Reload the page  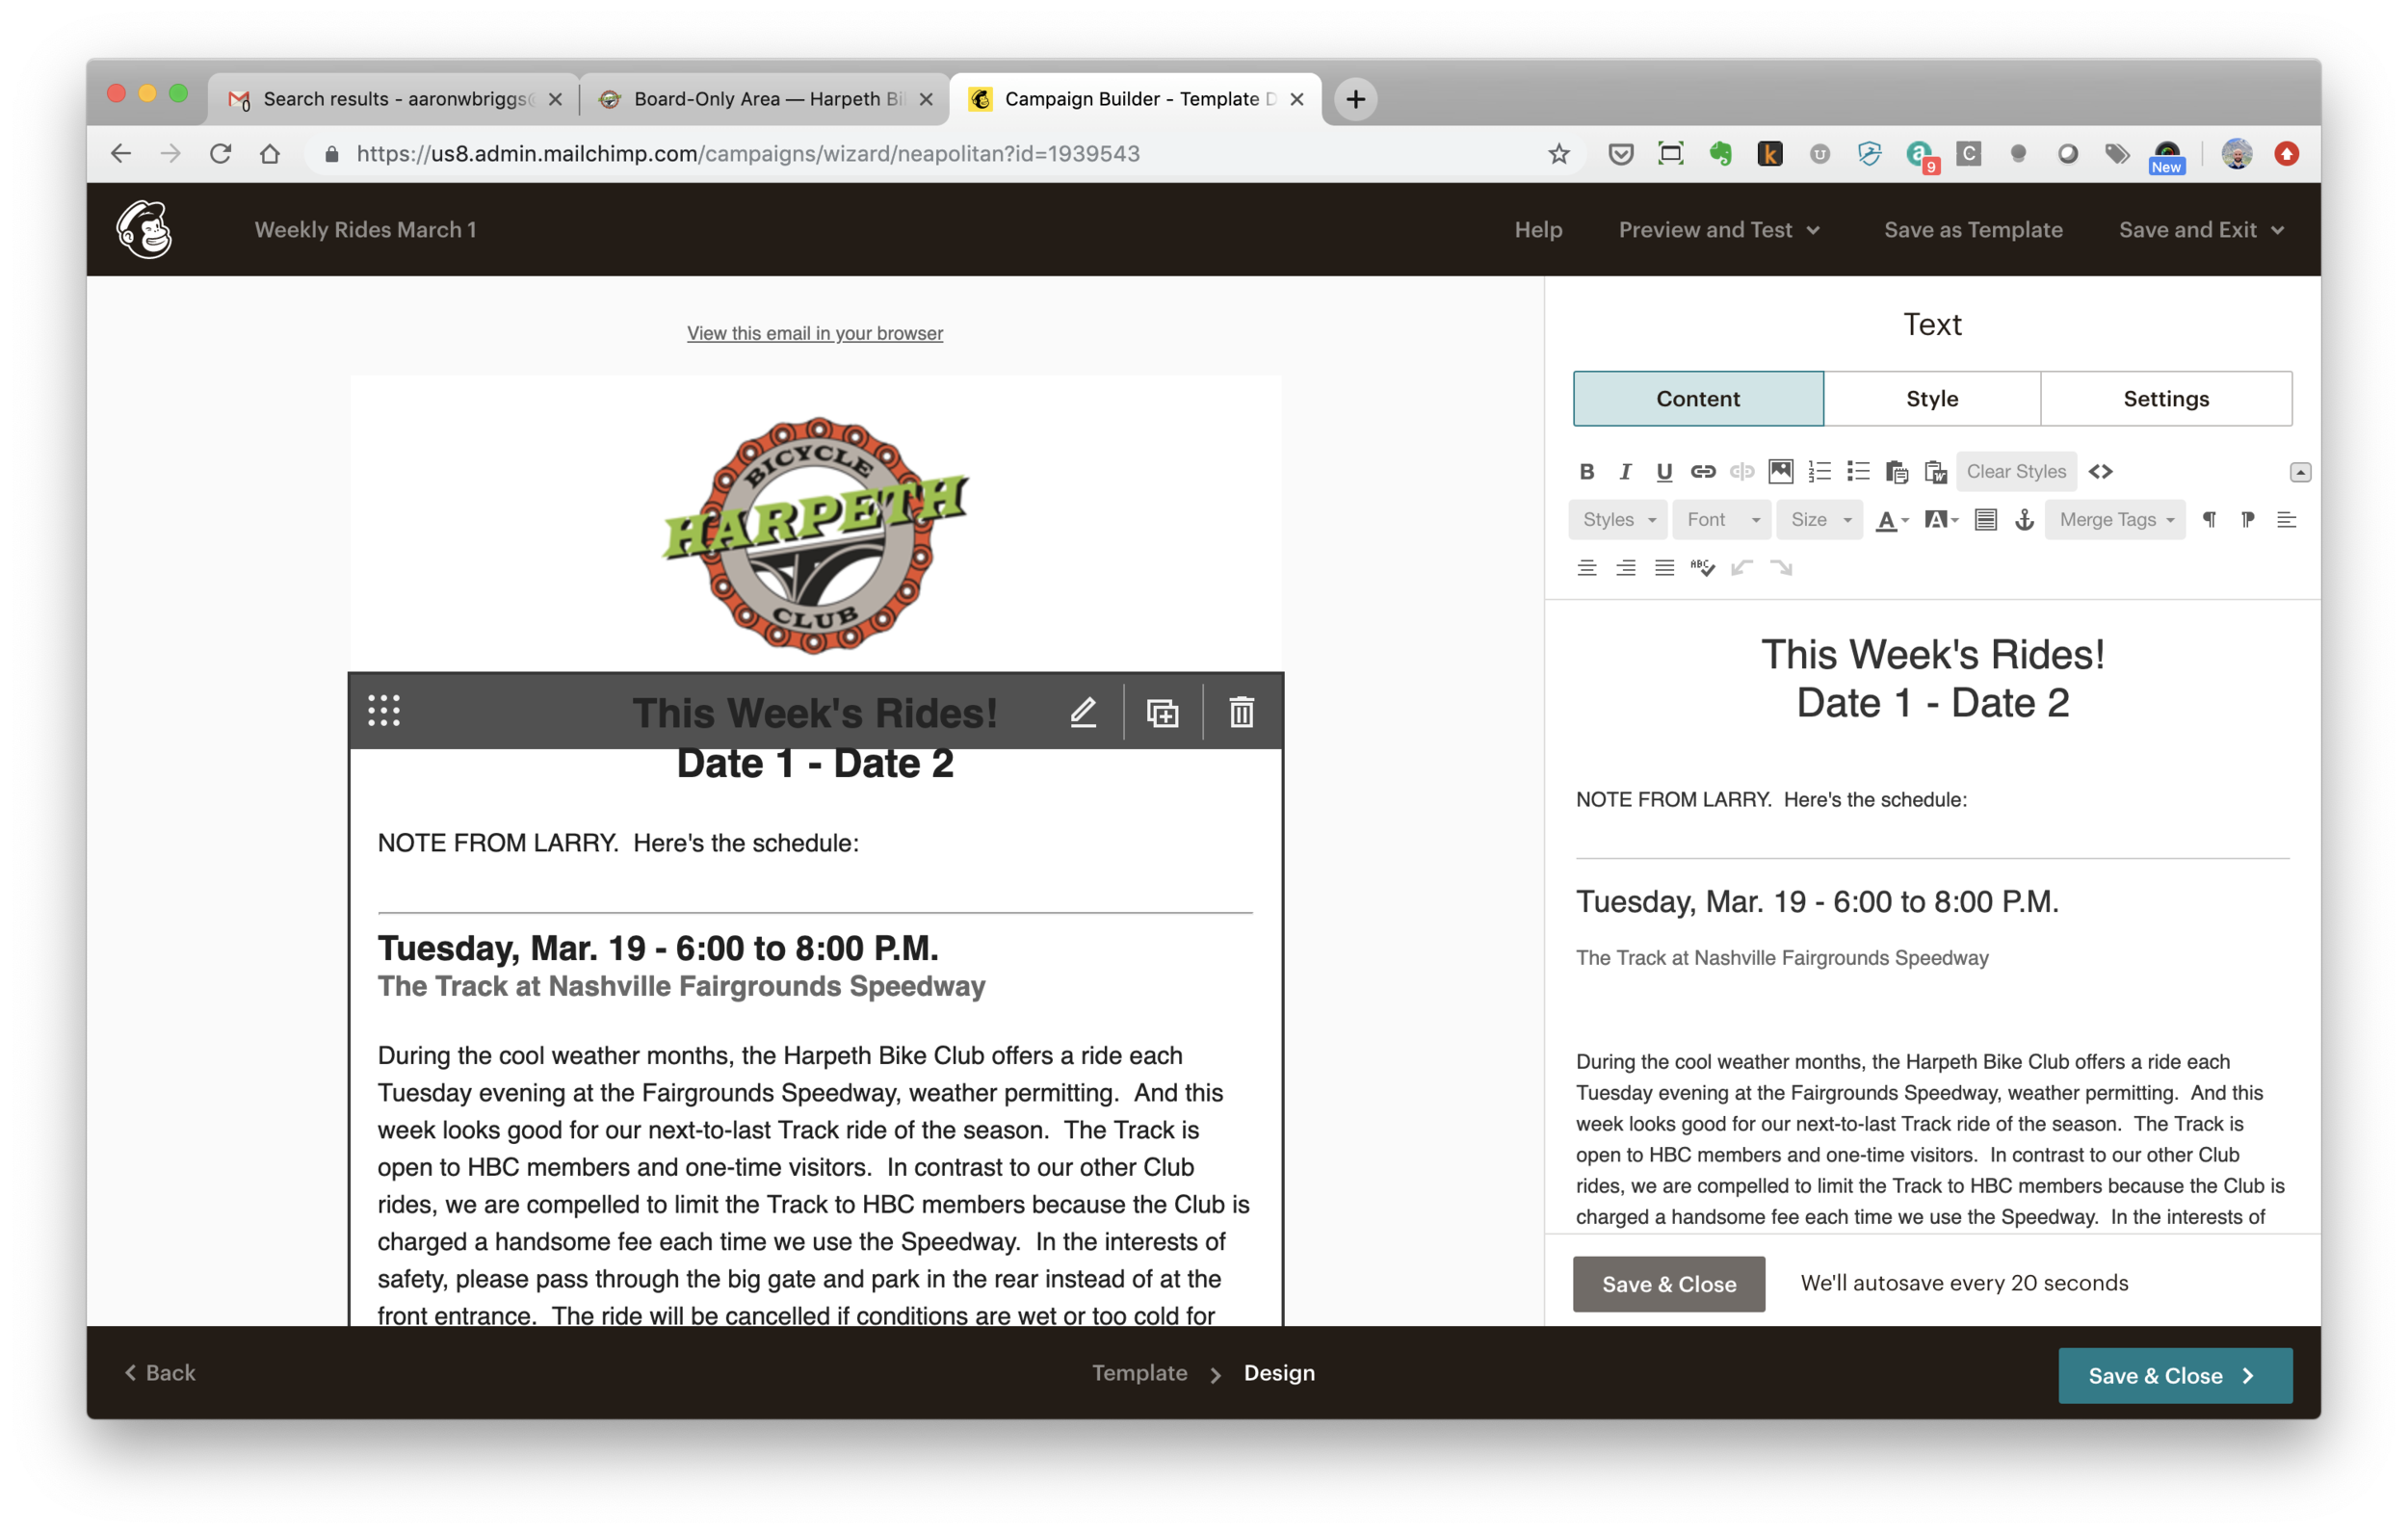pyautogui.click(x=220, y=153)
